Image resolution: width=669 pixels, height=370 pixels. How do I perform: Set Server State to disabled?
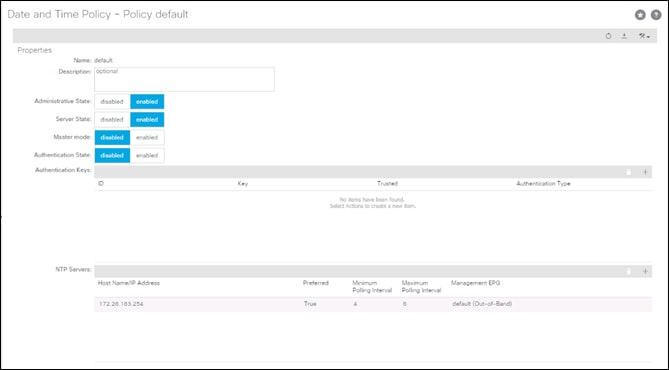tap(112, 119)
